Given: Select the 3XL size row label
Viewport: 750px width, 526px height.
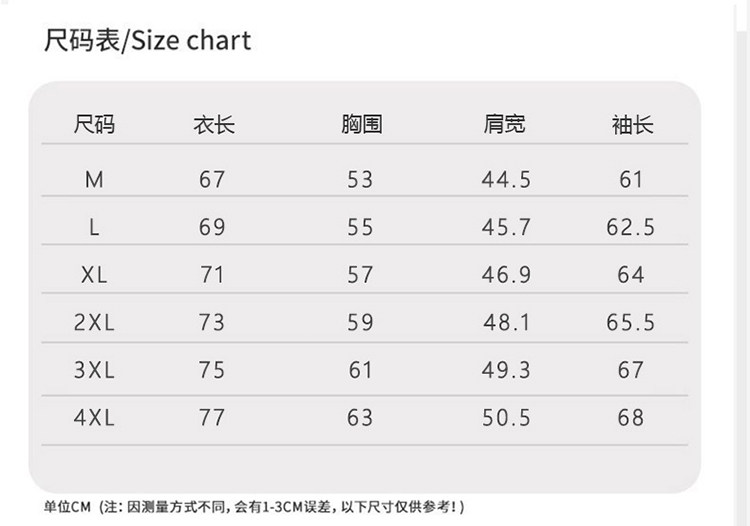Looking at the screenshot, I should 94,370.
